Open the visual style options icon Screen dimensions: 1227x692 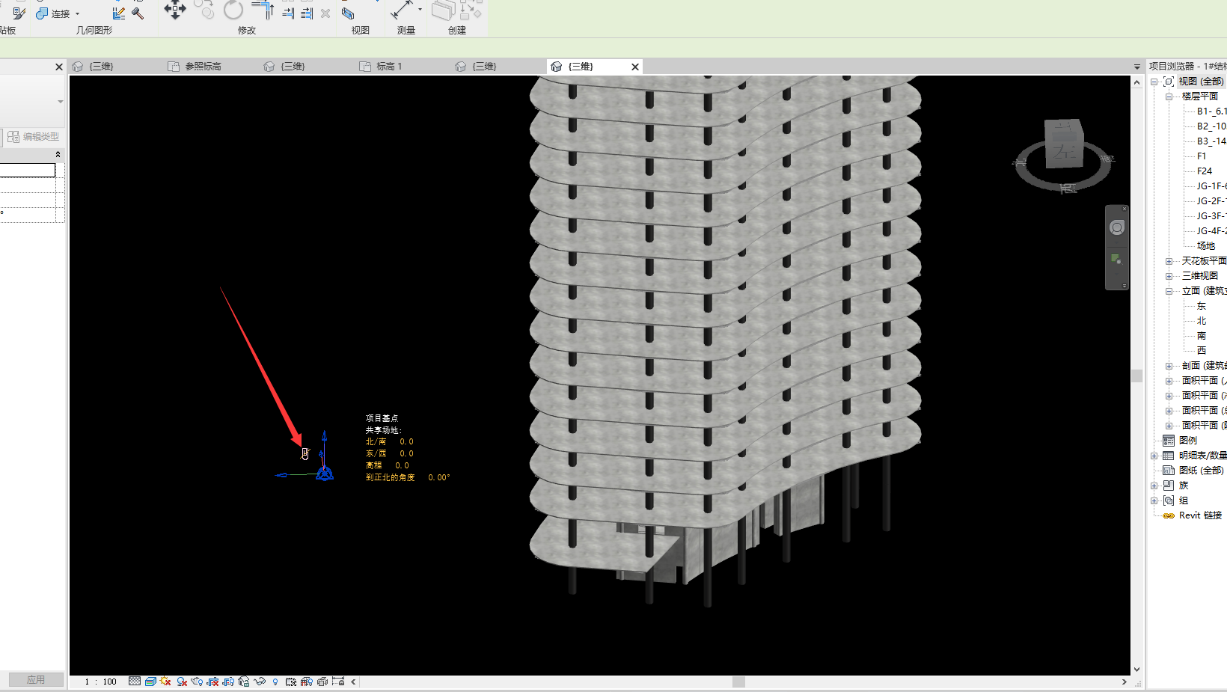point(150,681)
